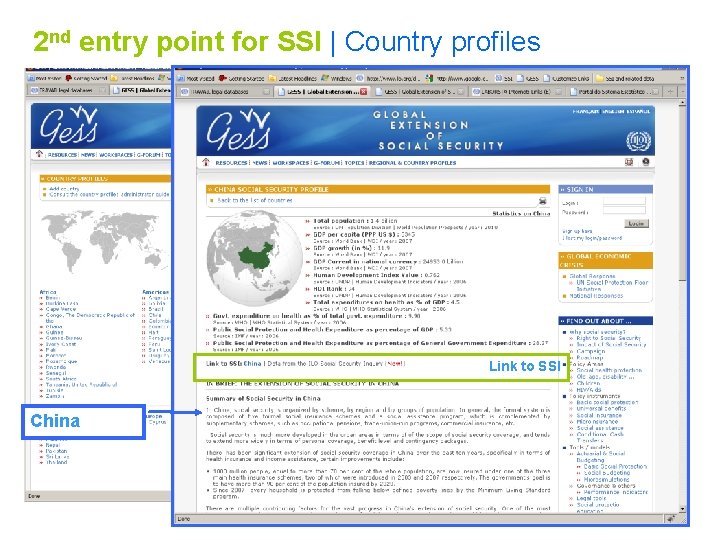Click the ILO logo on the front GESS banner
720x540 pixels.
click(638, 141)
